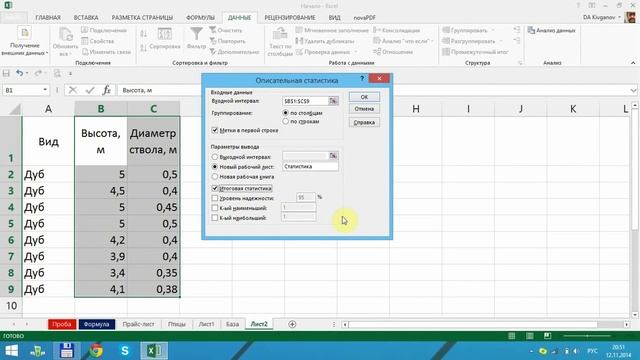This screenshot has width=640, height=360.
Task: Open the Name Box dropdown arrow
Action: pos(45,90)
